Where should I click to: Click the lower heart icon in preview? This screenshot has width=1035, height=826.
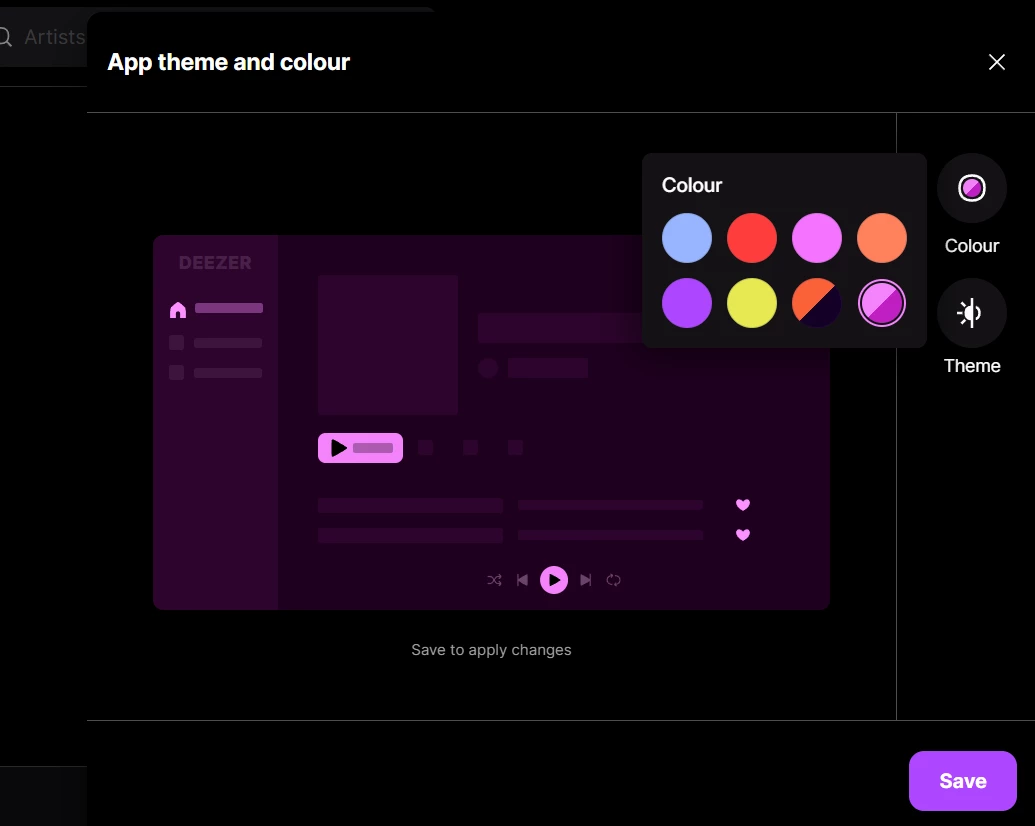click(743, 535)
